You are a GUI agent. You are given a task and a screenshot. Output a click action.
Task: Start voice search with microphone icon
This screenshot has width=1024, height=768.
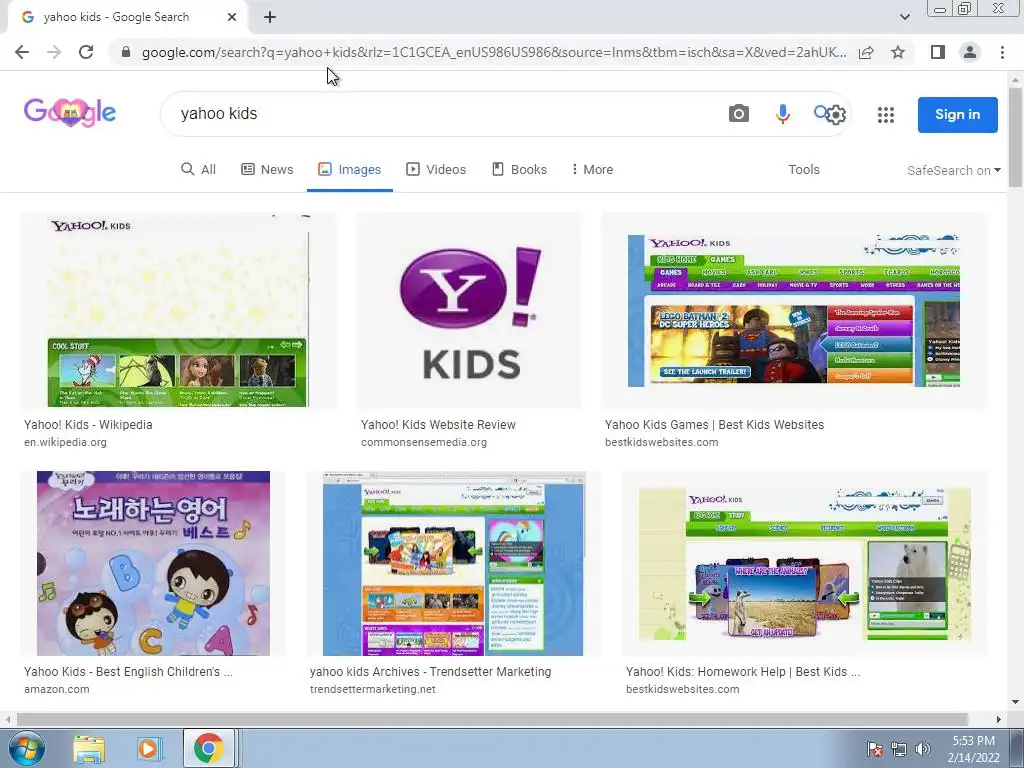click(782, 114)
